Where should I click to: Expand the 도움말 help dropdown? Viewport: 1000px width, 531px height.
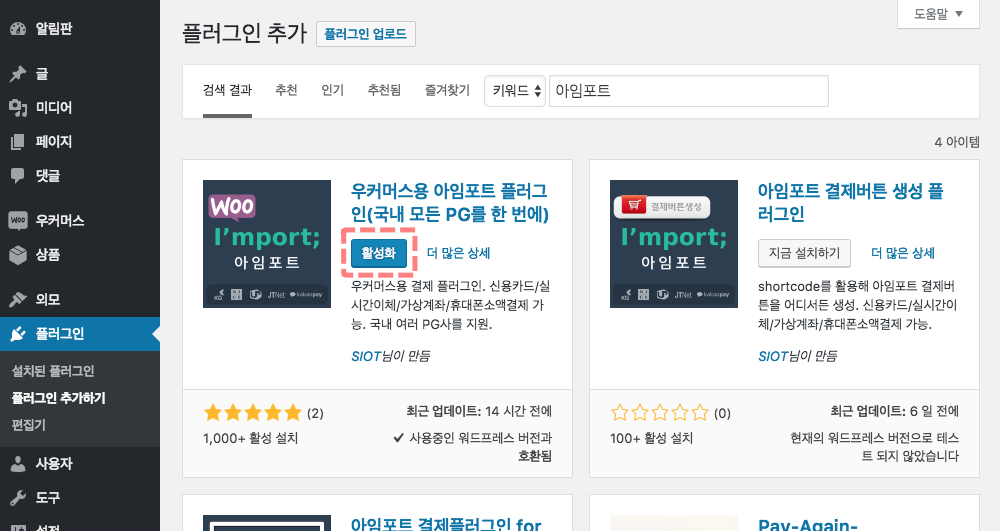938,14
